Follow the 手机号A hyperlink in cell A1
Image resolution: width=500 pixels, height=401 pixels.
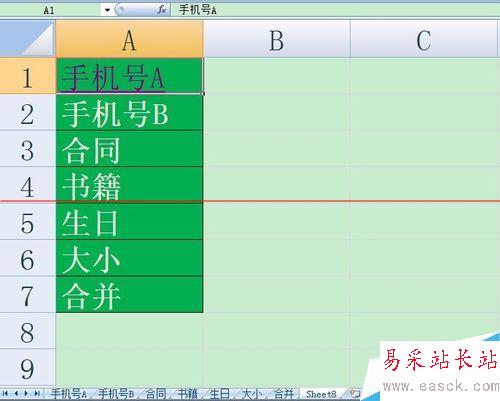pyautogui.click(x=113, y=78)
